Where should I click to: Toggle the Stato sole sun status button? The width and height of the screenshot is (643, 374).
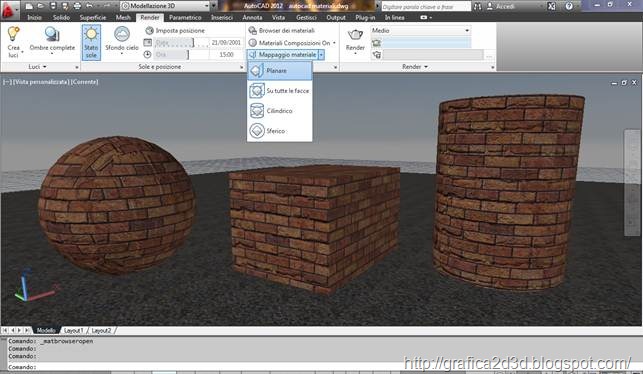coord(91,42)
